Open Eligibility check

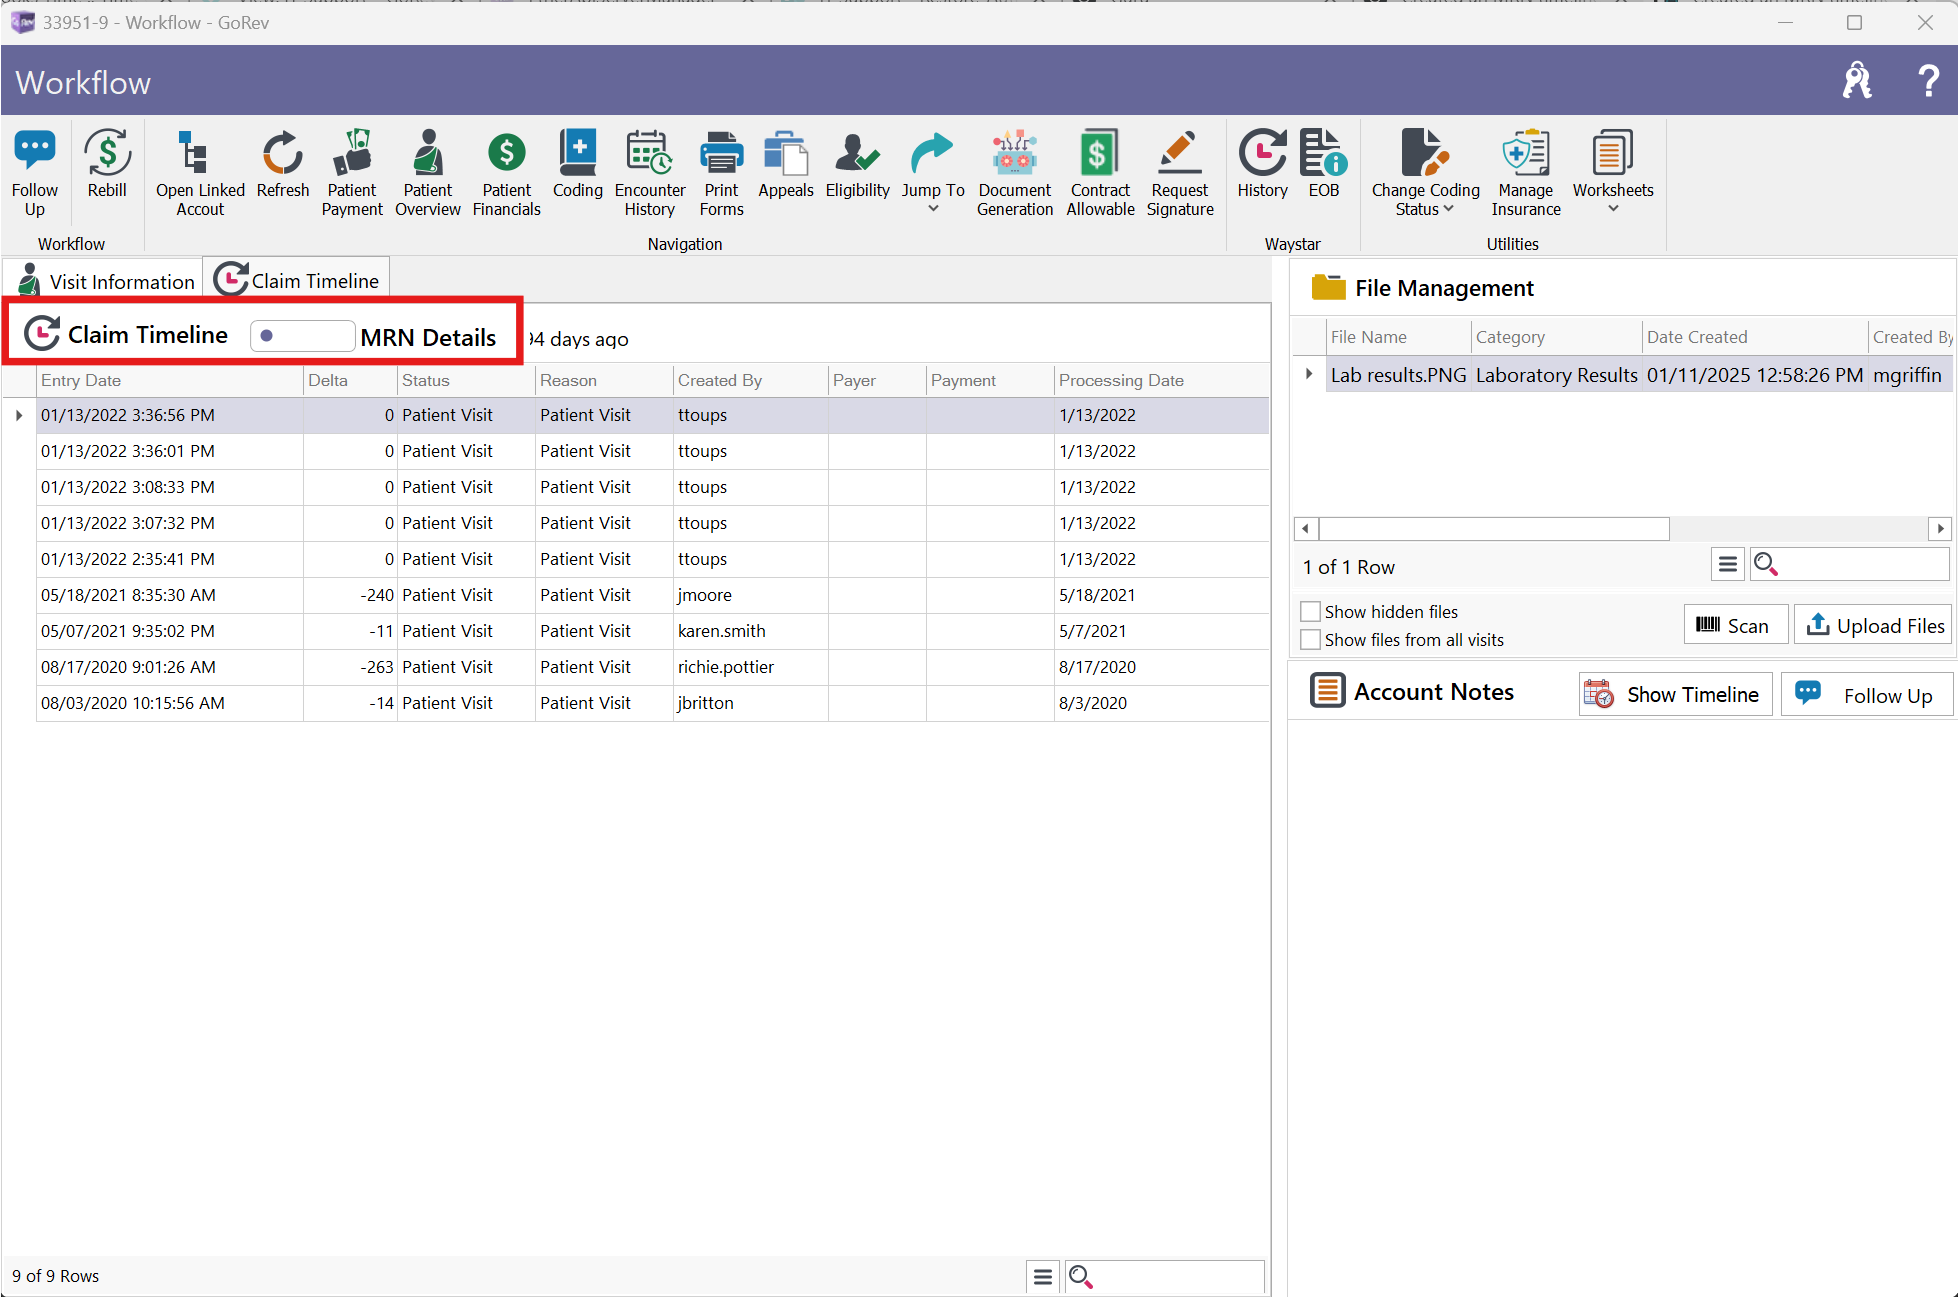tap(858, 164)
